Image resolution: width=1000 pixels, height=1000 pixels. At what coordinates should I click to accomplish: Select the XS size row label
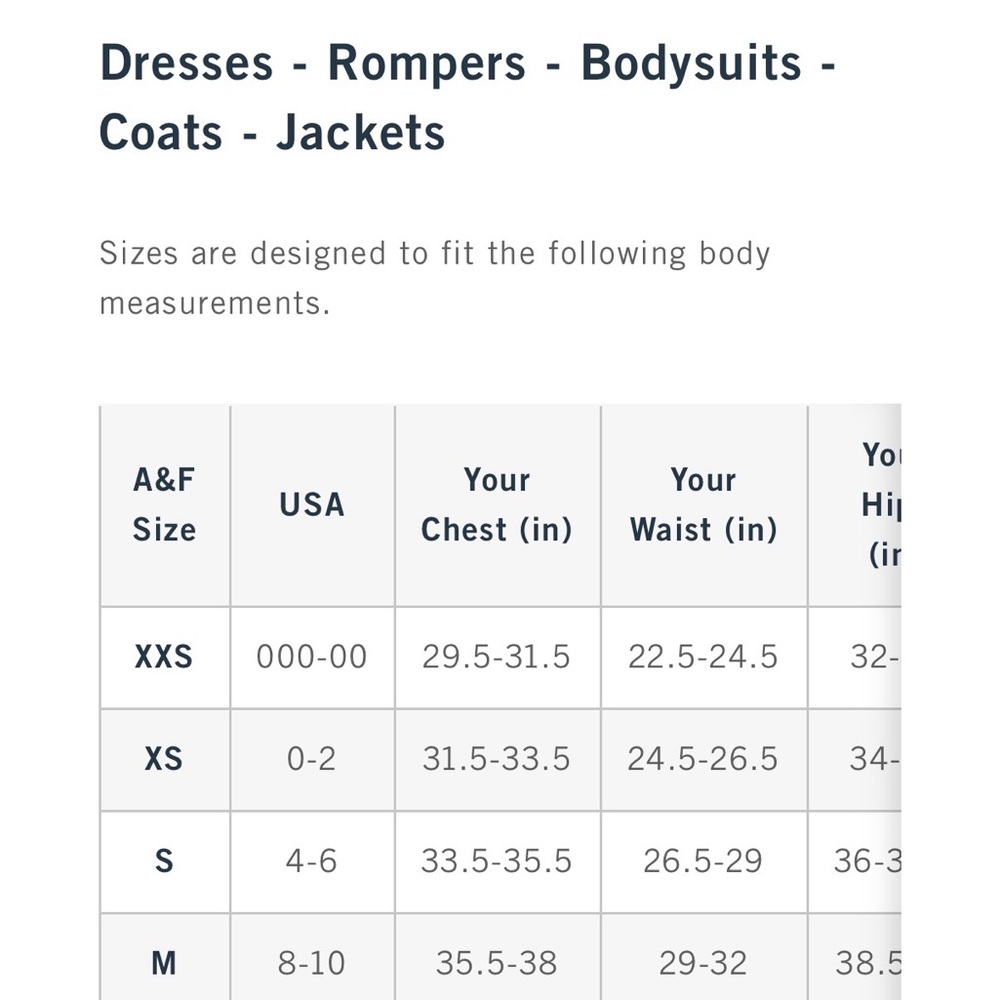(165, 759)
